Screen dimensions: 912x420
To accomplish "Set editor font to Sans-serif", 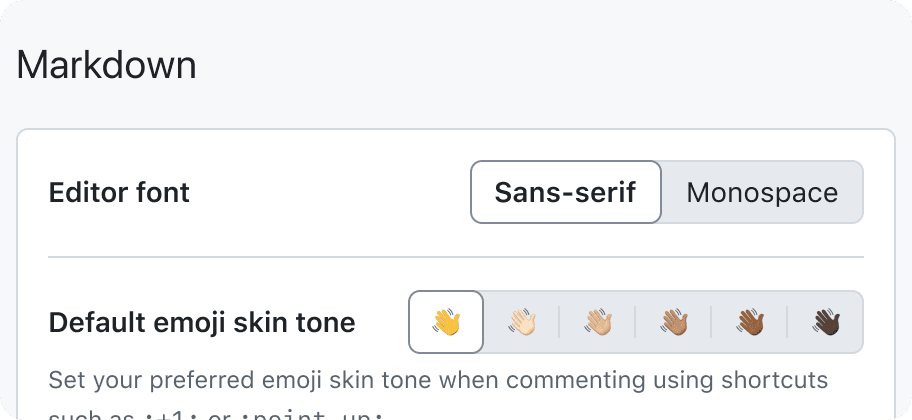I will 566,192.
